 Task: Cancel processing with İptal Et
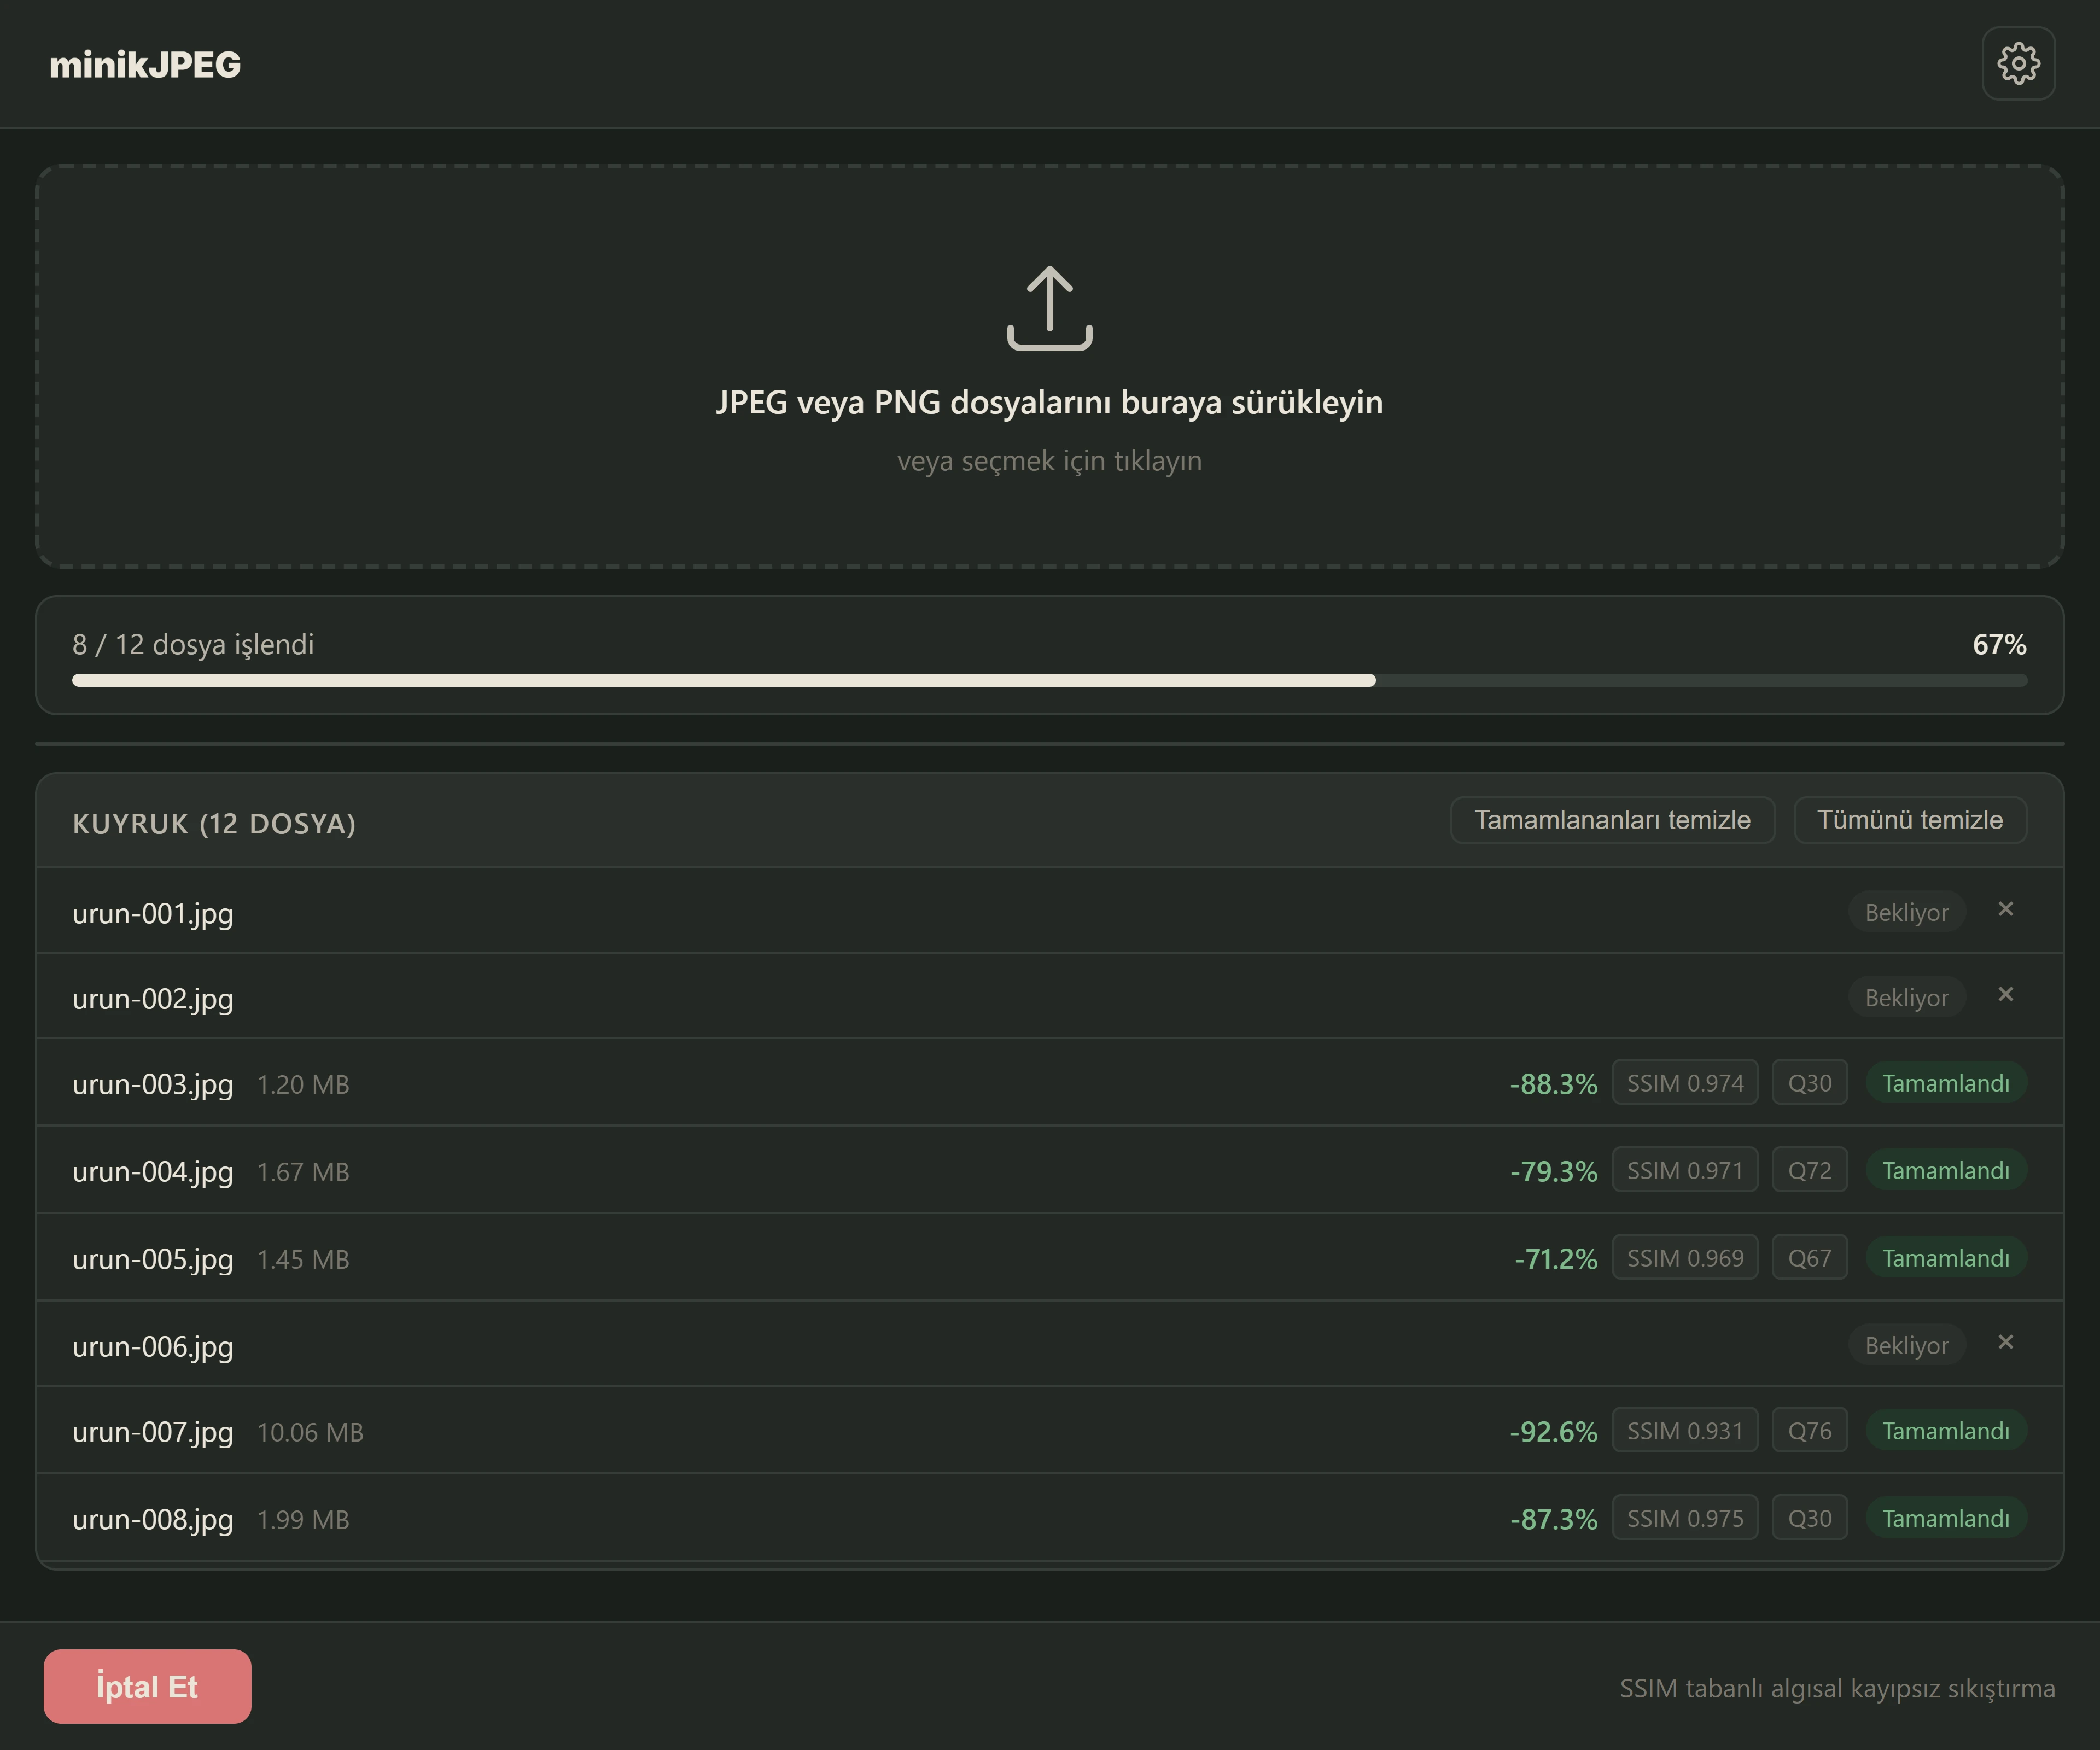coord(147,1686)
